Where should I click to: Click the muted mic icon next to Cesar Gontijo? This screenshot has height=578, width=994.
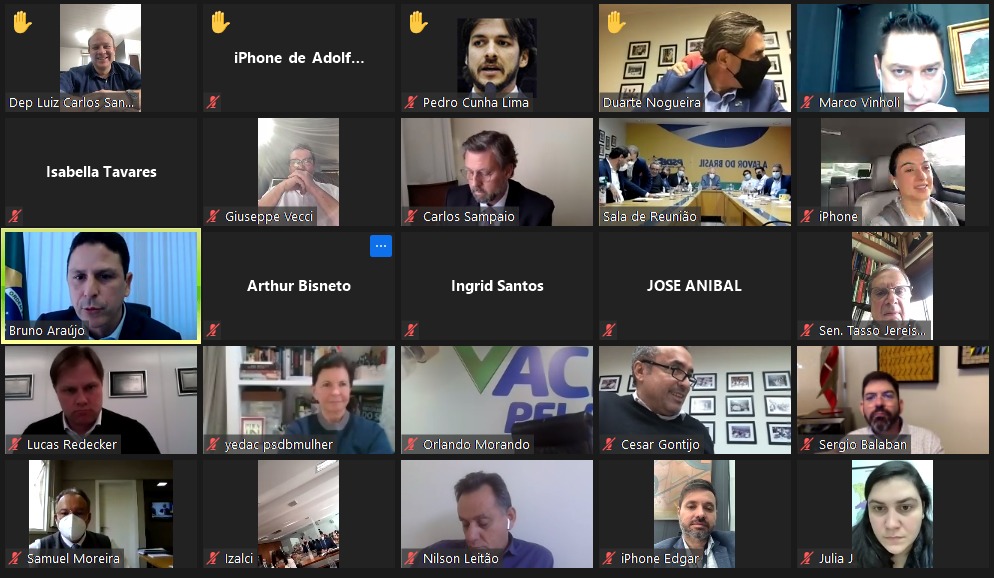(x=609, y=444)
